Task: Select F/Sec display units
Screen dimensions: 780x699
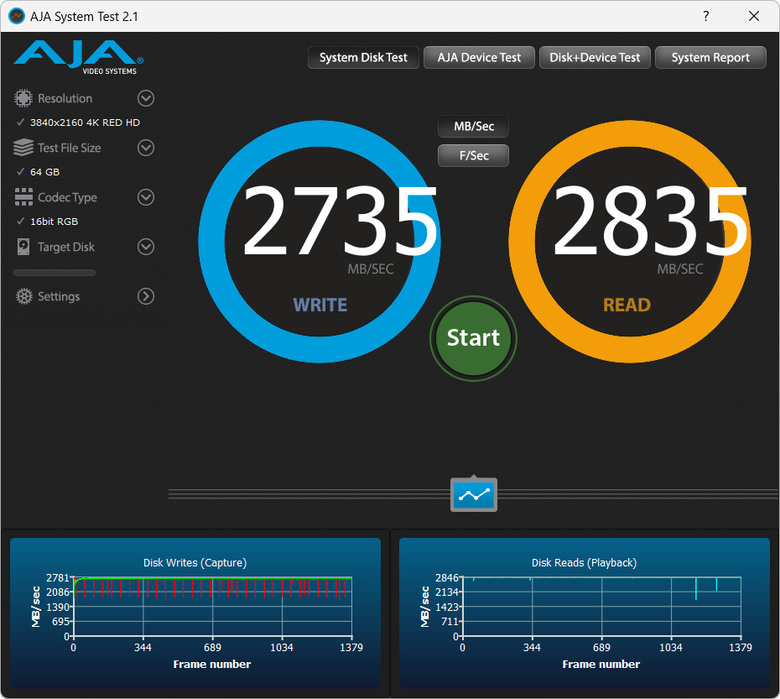Action: click(474, 156)
